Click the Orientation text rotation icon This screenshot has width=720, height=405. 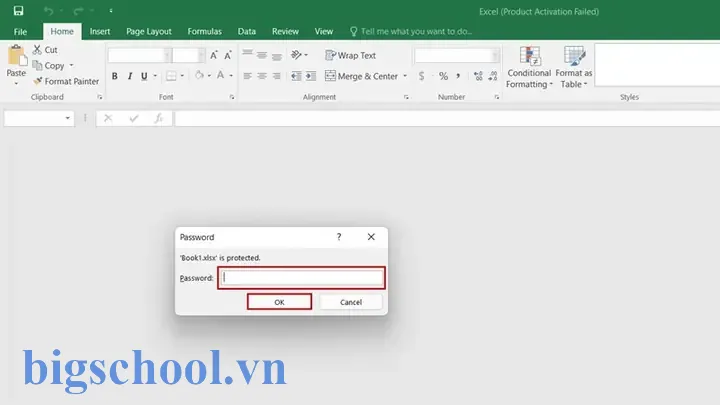(297, 55)
